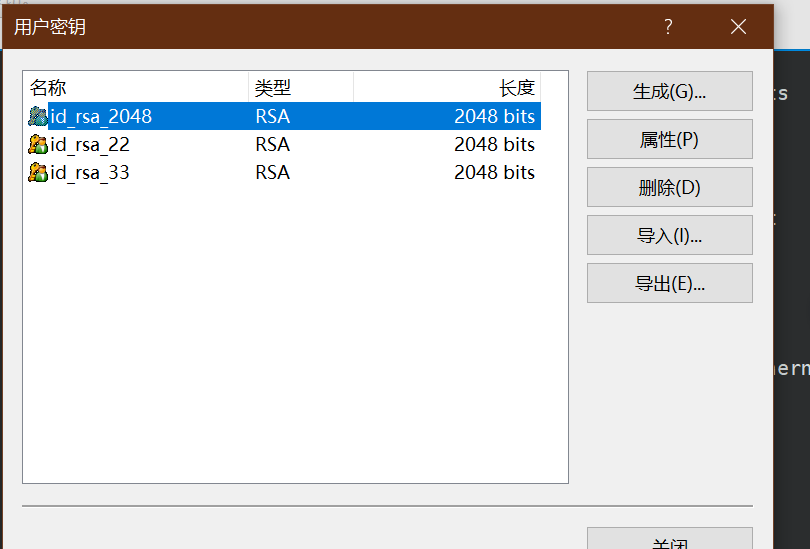Click the 导出(E)... button
Screen dimensions: 810x549
[669, 283]
